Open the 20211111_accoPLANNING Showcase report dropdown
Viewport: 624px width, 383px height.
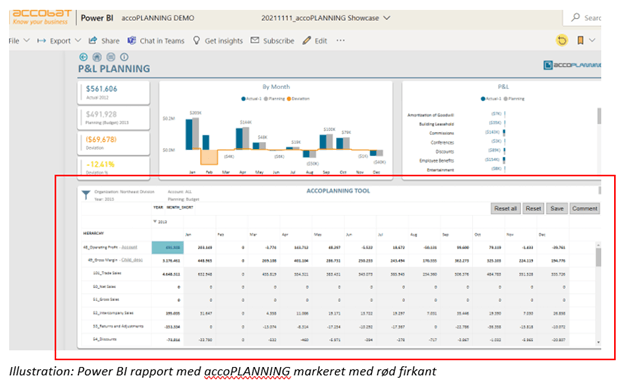click(x=326, y=18)
